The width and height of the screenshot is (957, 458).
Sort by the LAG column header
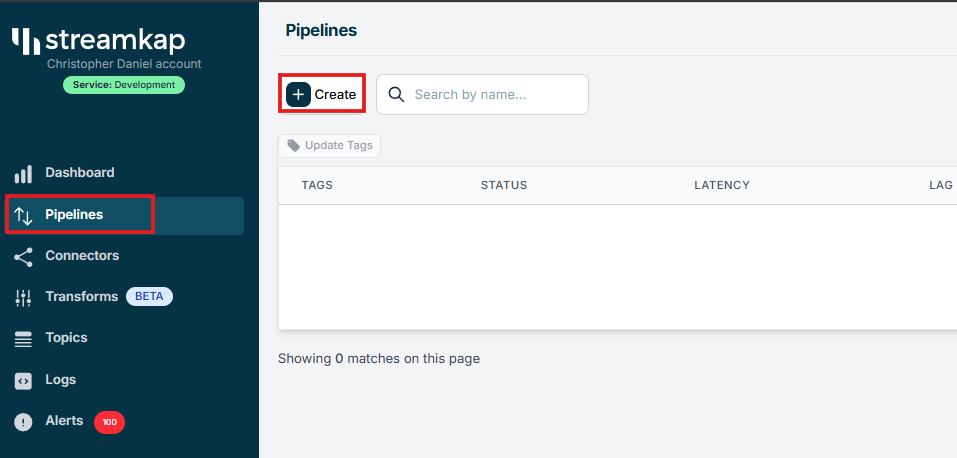[941, 185]
